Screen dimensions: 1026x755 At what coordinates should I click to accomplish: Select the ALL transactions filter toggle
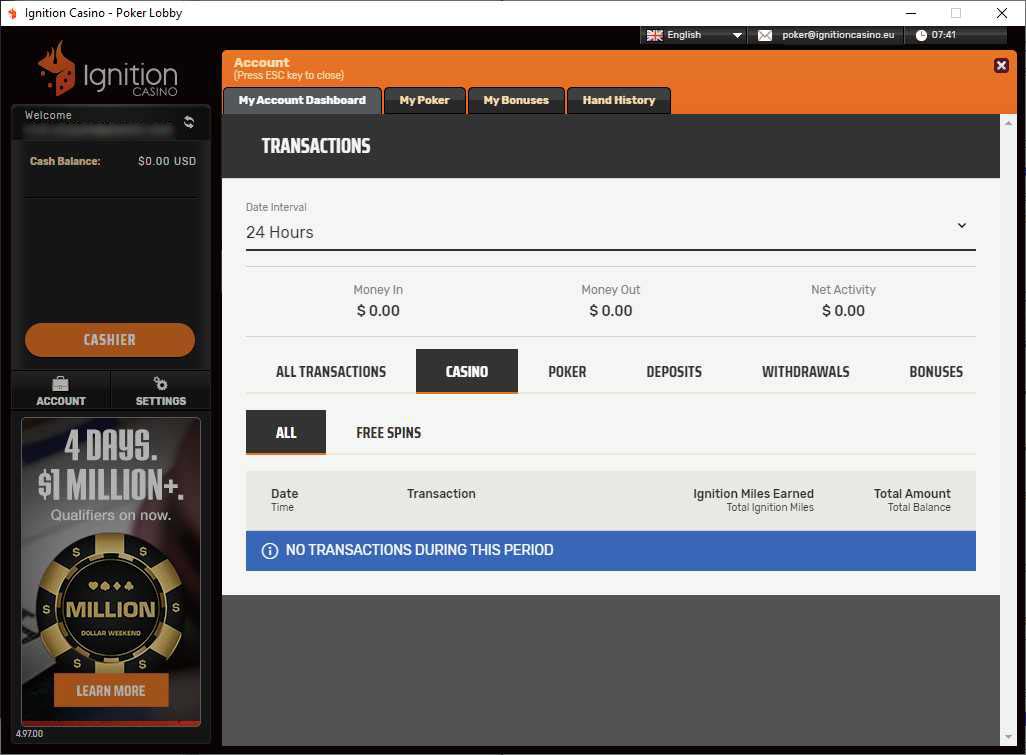coord(285,433)
